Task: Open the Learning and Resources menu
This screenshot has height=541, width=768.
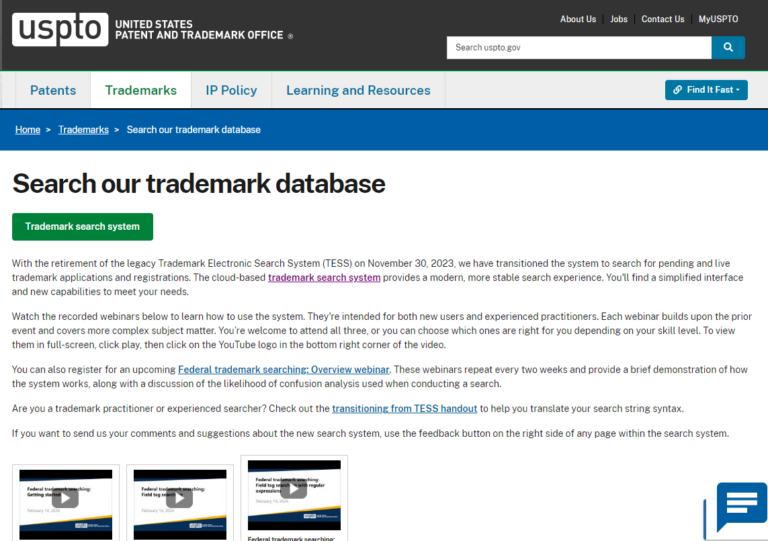Action: [x=358, y=90]
